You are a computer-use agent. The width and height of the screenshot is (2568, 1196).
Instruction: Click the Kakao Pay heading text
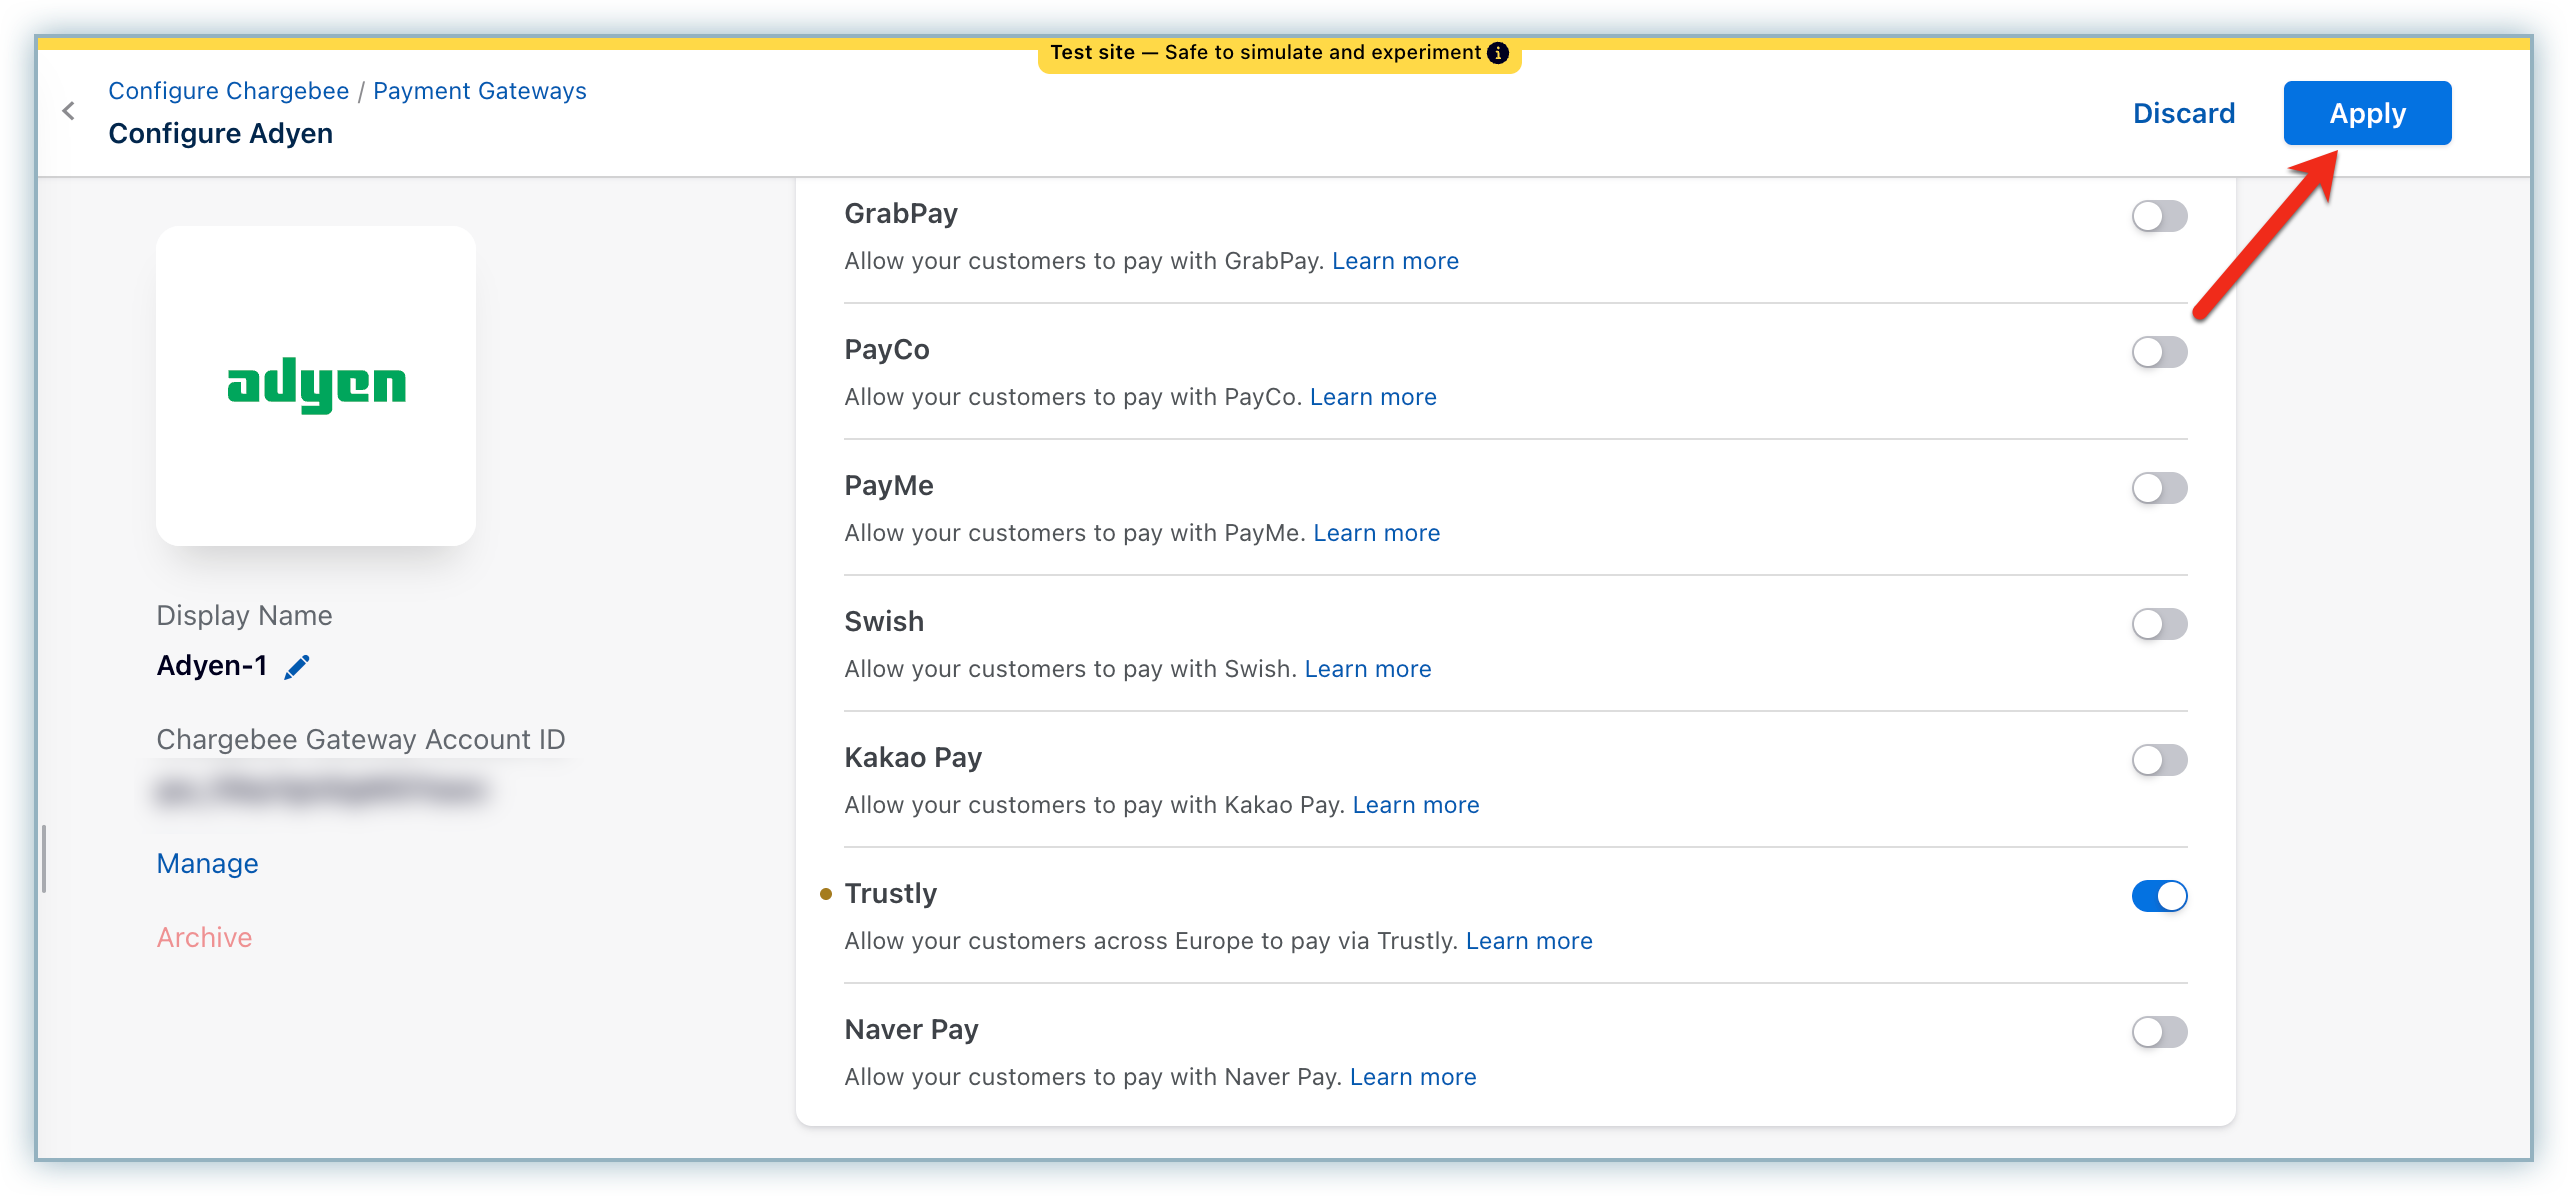tap(913, 758)
